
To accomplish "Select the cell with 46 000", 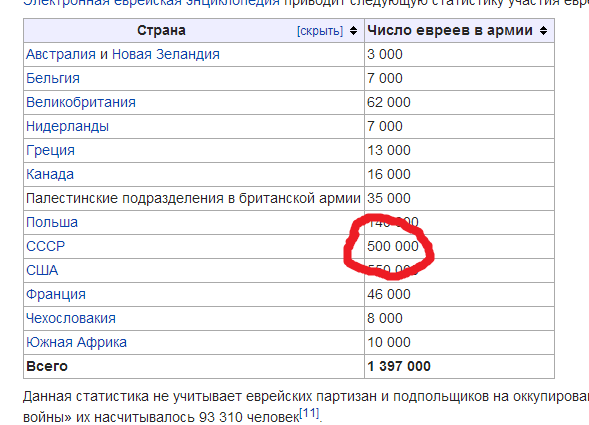I will (459, 294).
